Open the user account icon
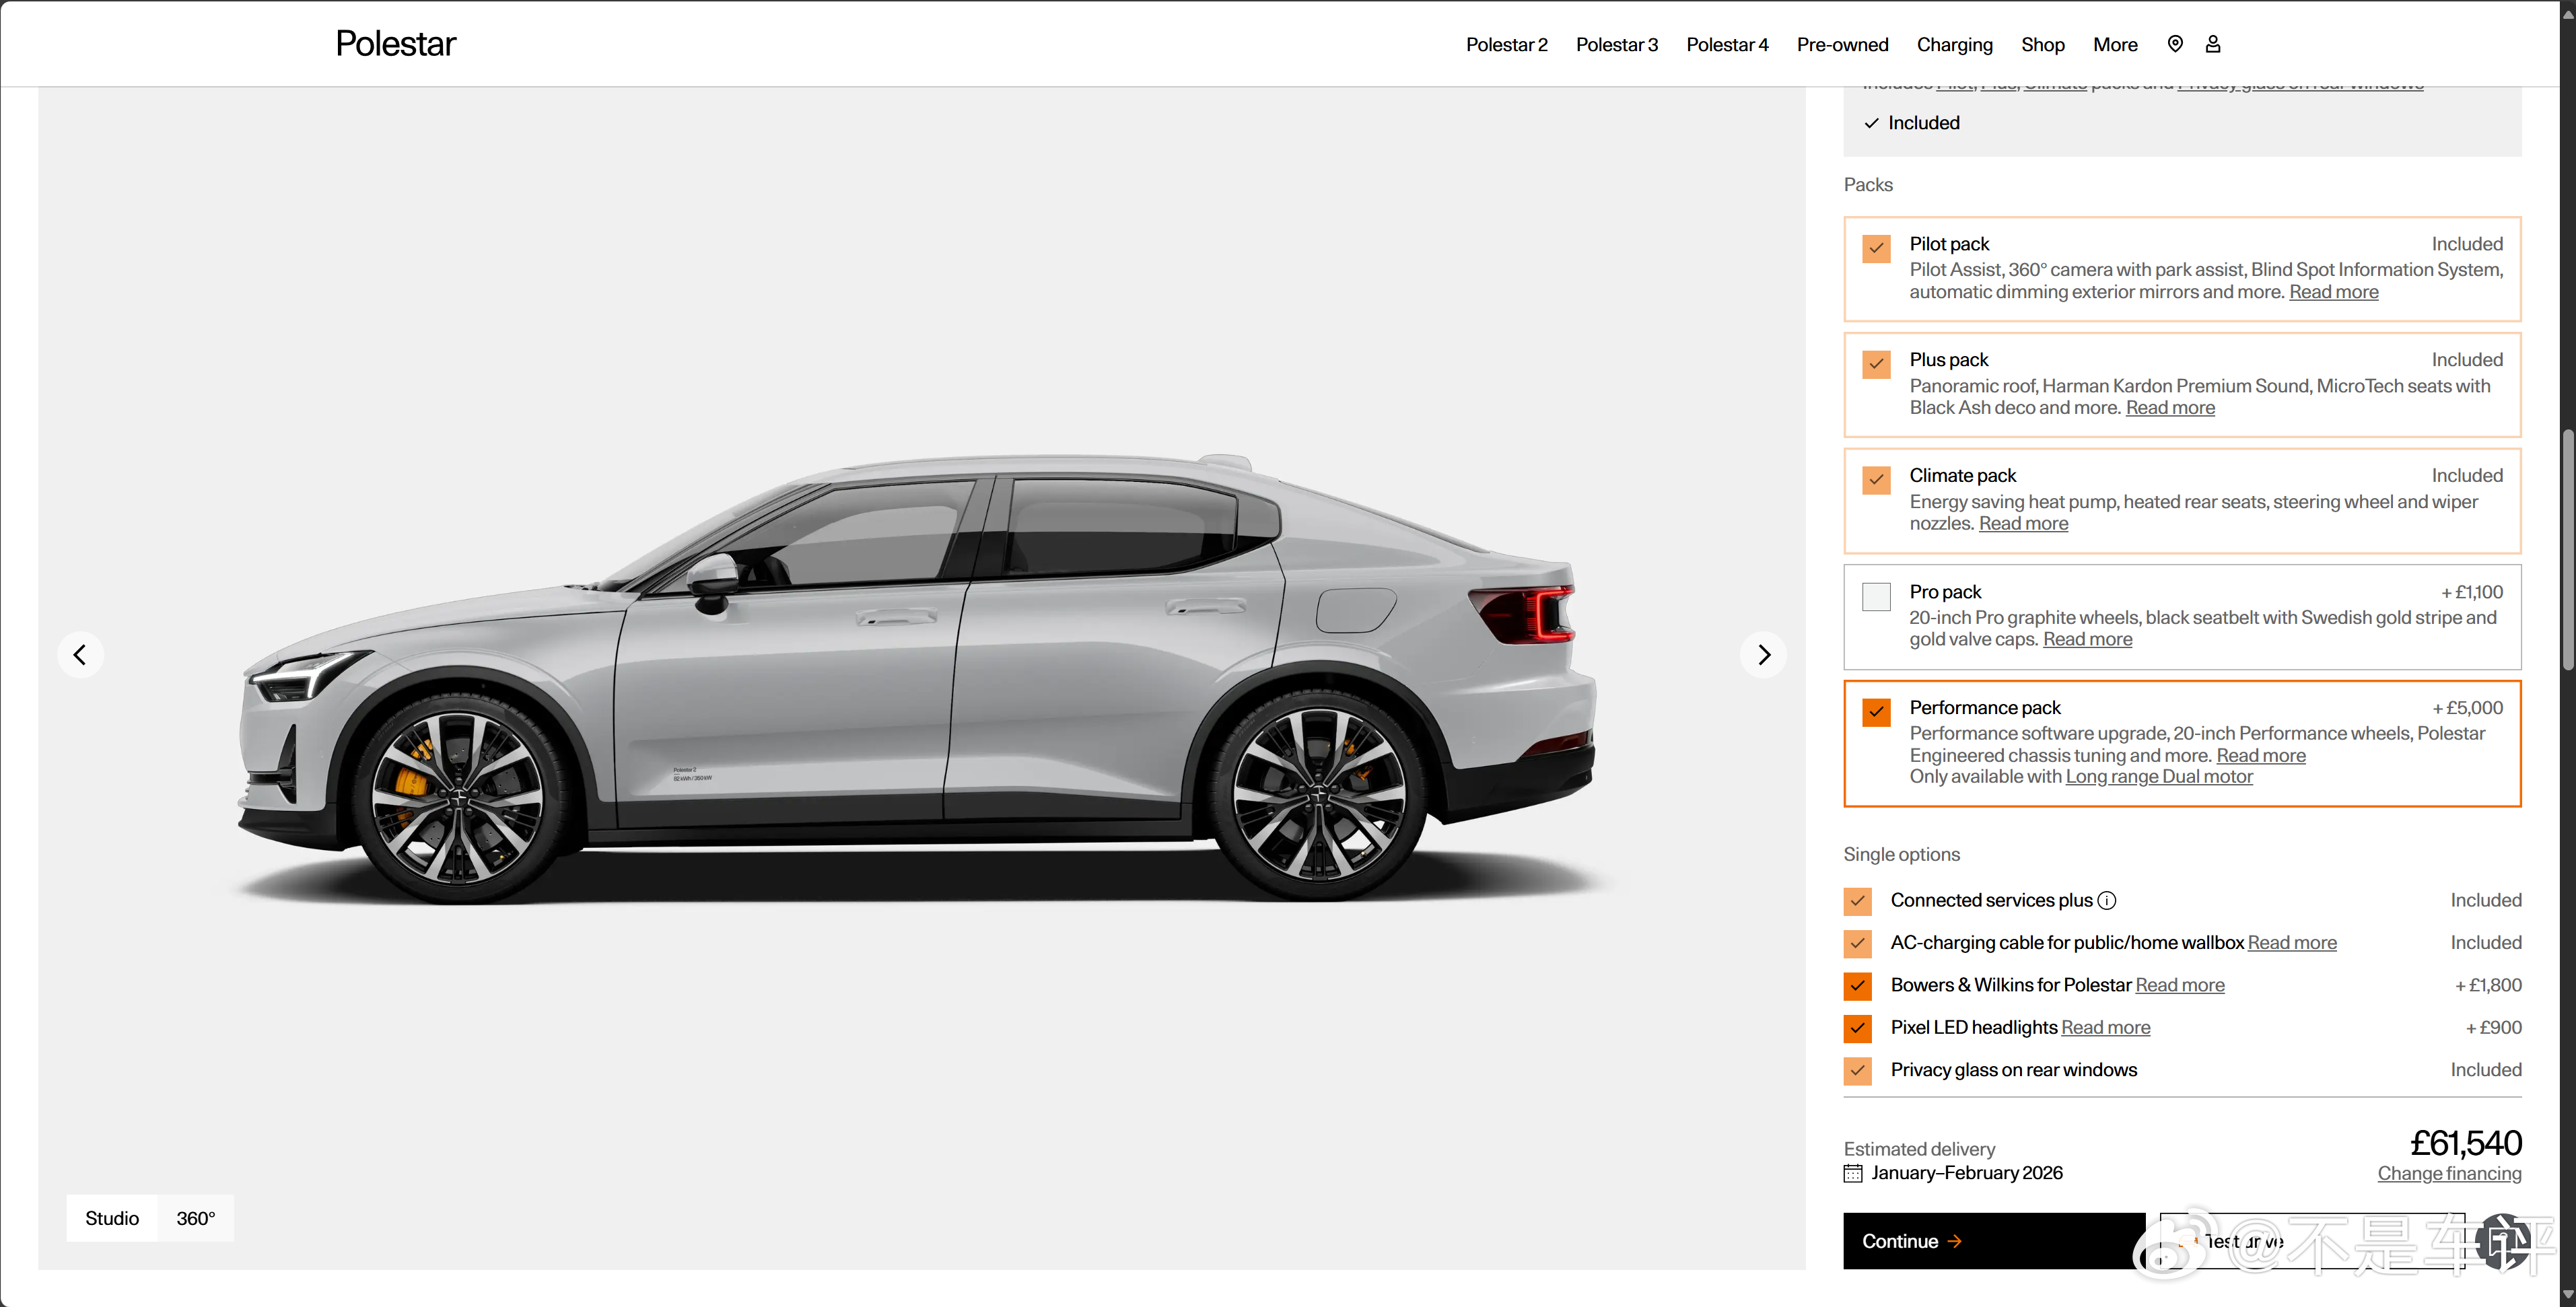The height and width of the screenshot is (1307, 2576). (x=2213, y=44)
